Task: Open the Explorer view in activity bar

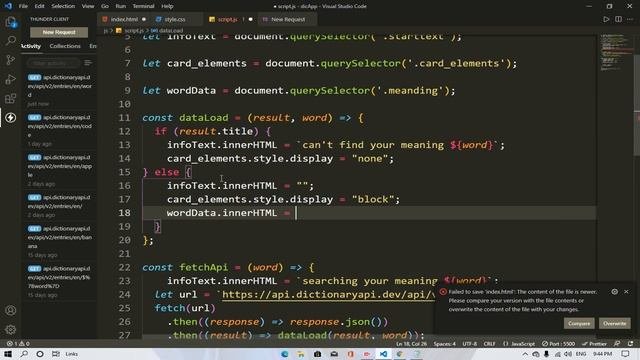Action: tap(11, 22)
